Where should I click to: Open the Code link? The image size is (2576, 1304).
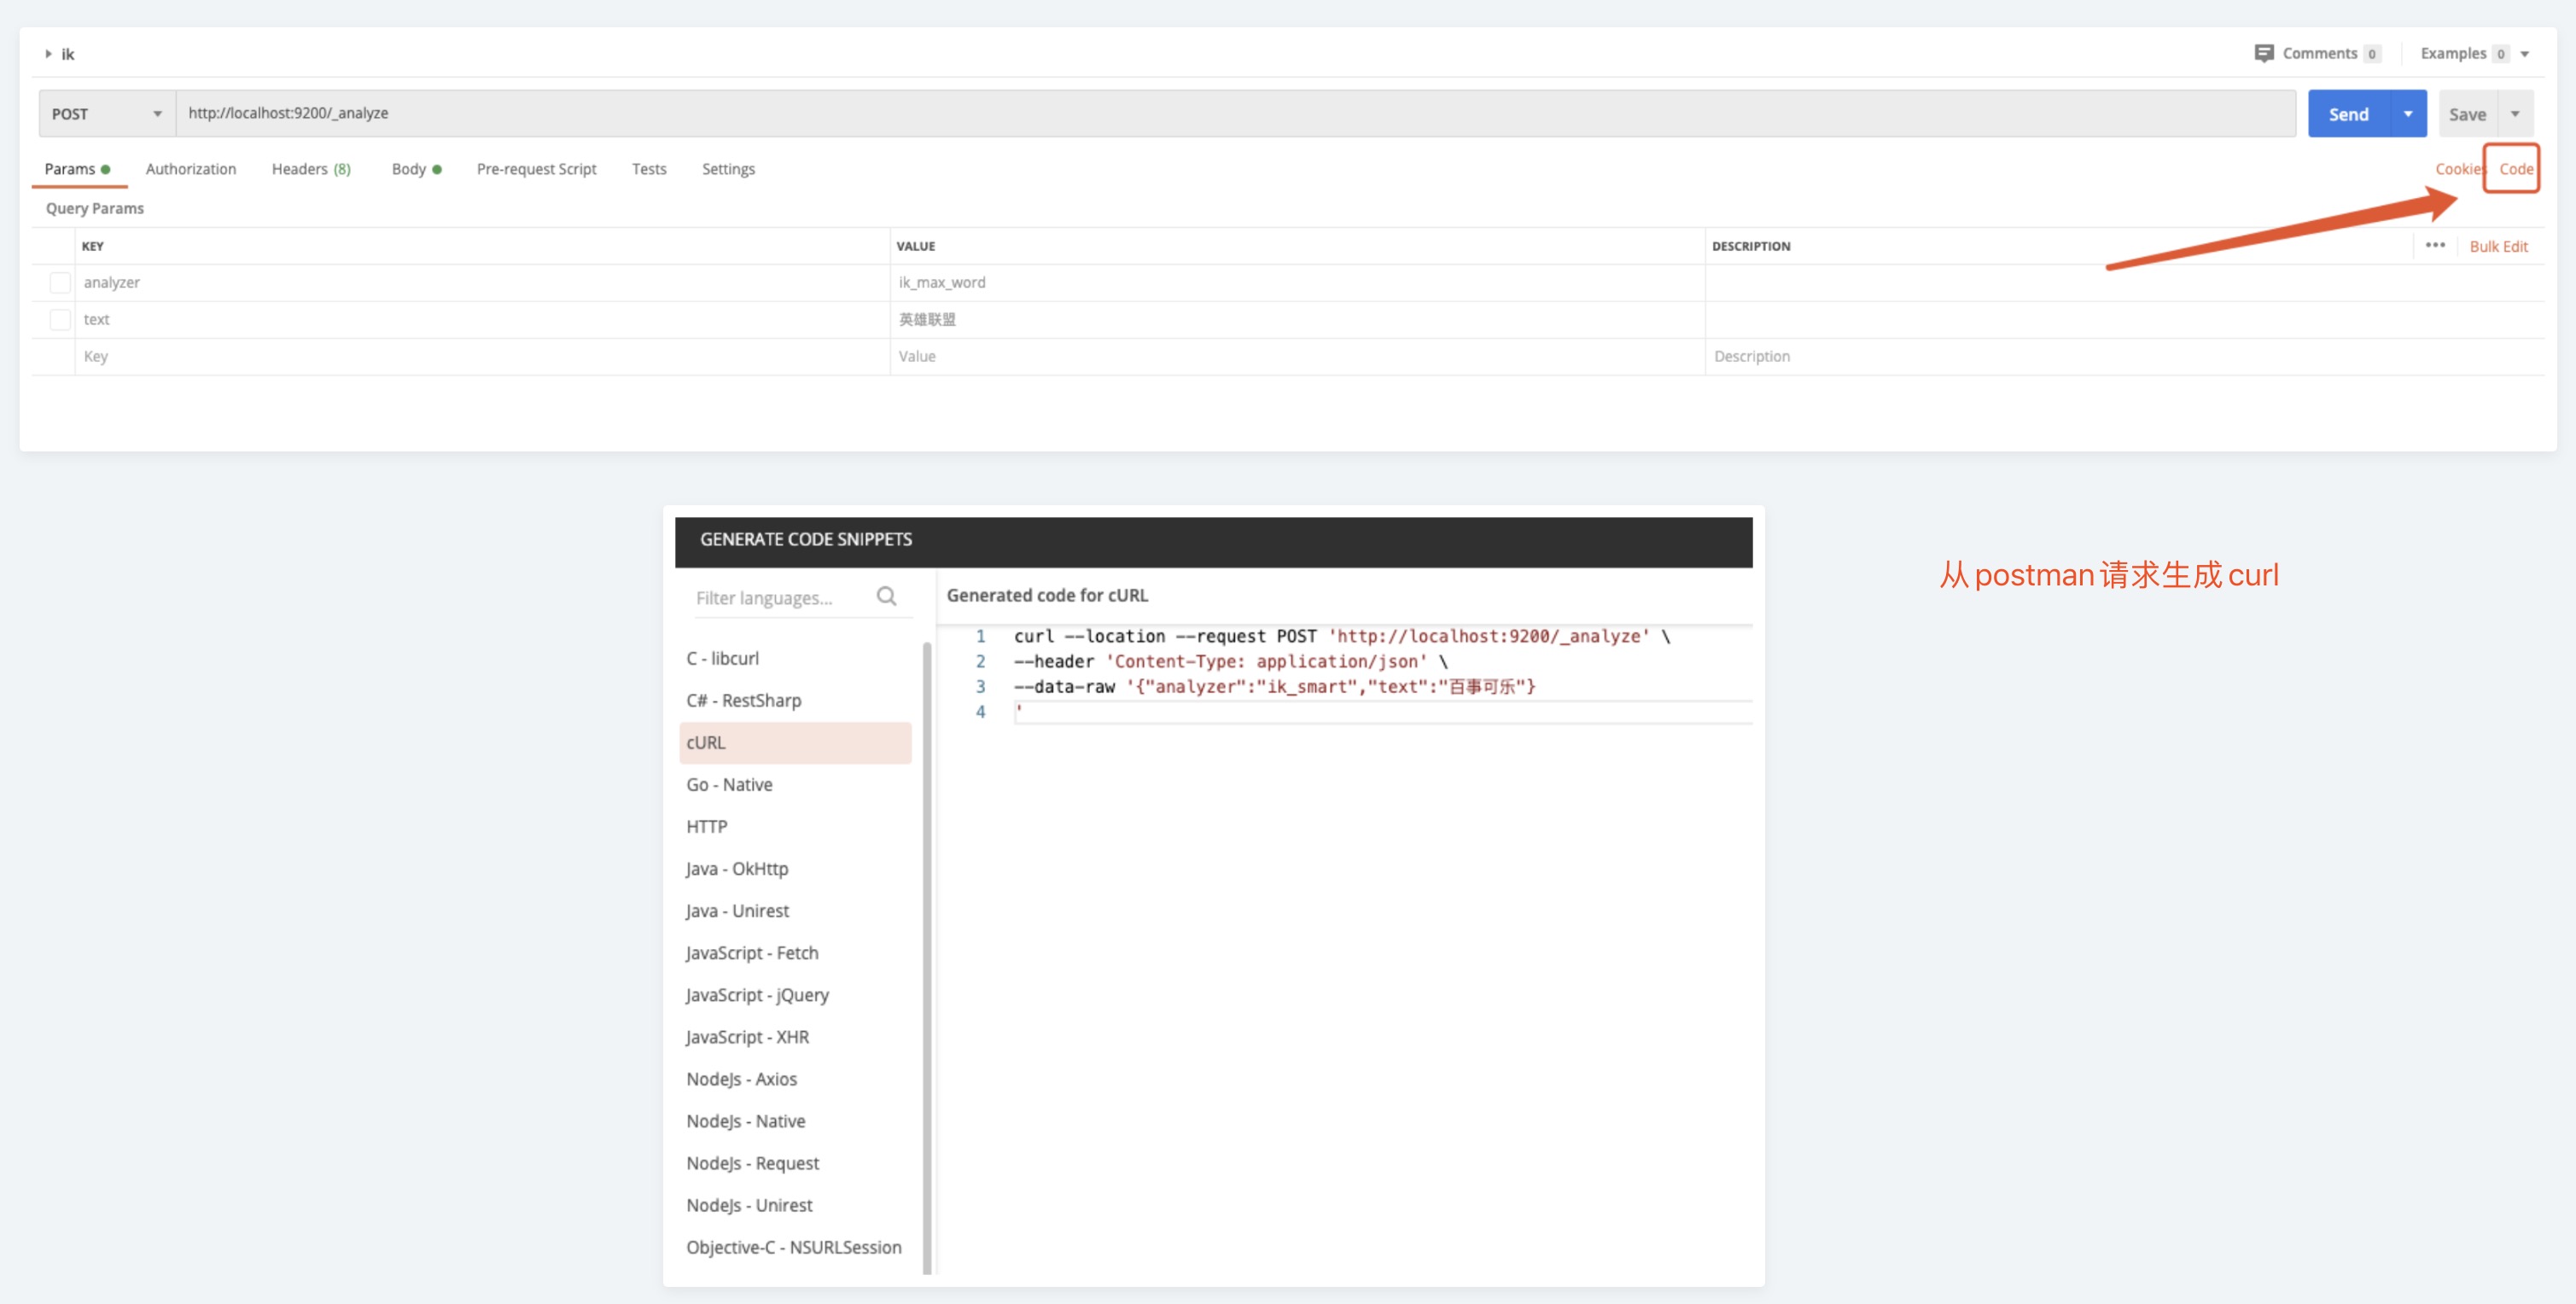[2515, 169]
